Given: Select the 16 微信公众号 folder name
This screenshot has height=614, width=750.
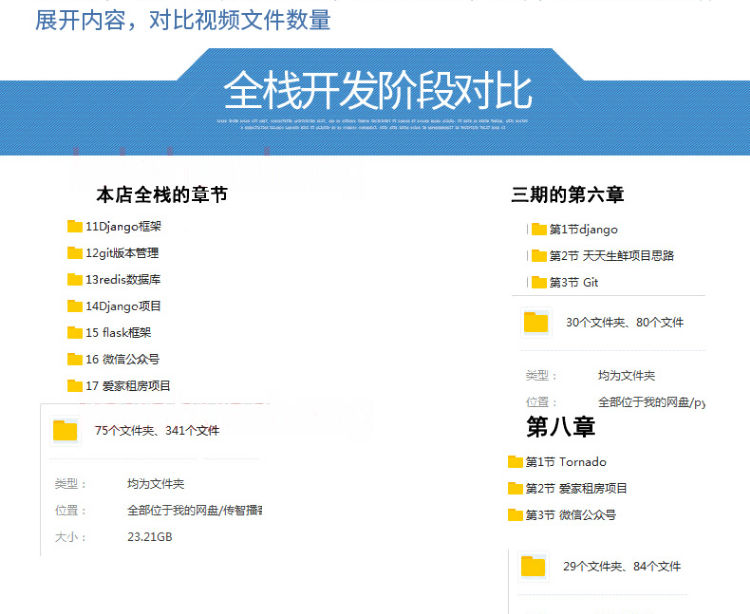Looking at the screenshot, I should tap(122, 359).
